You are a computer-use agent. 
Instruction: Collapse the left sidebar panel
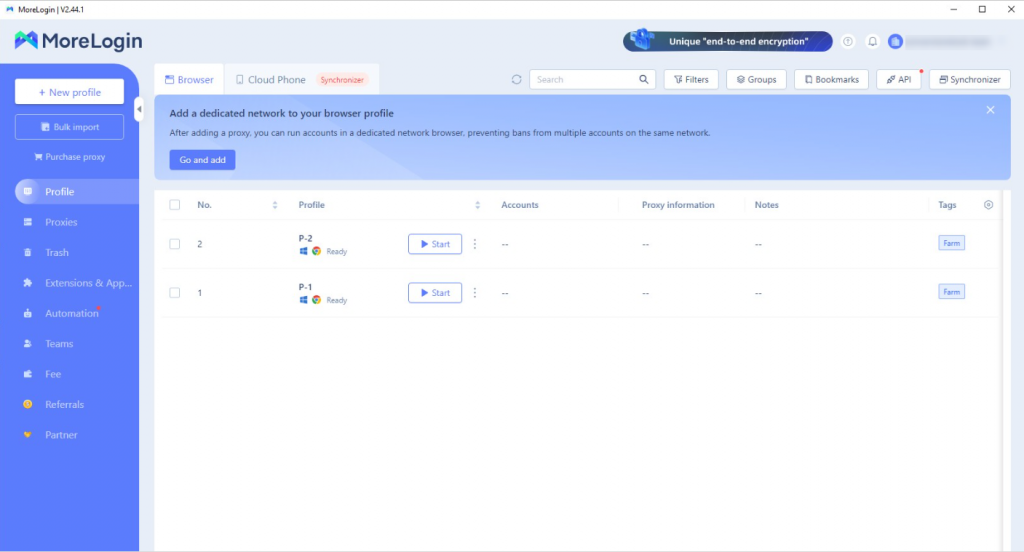[x=139, y=109]
